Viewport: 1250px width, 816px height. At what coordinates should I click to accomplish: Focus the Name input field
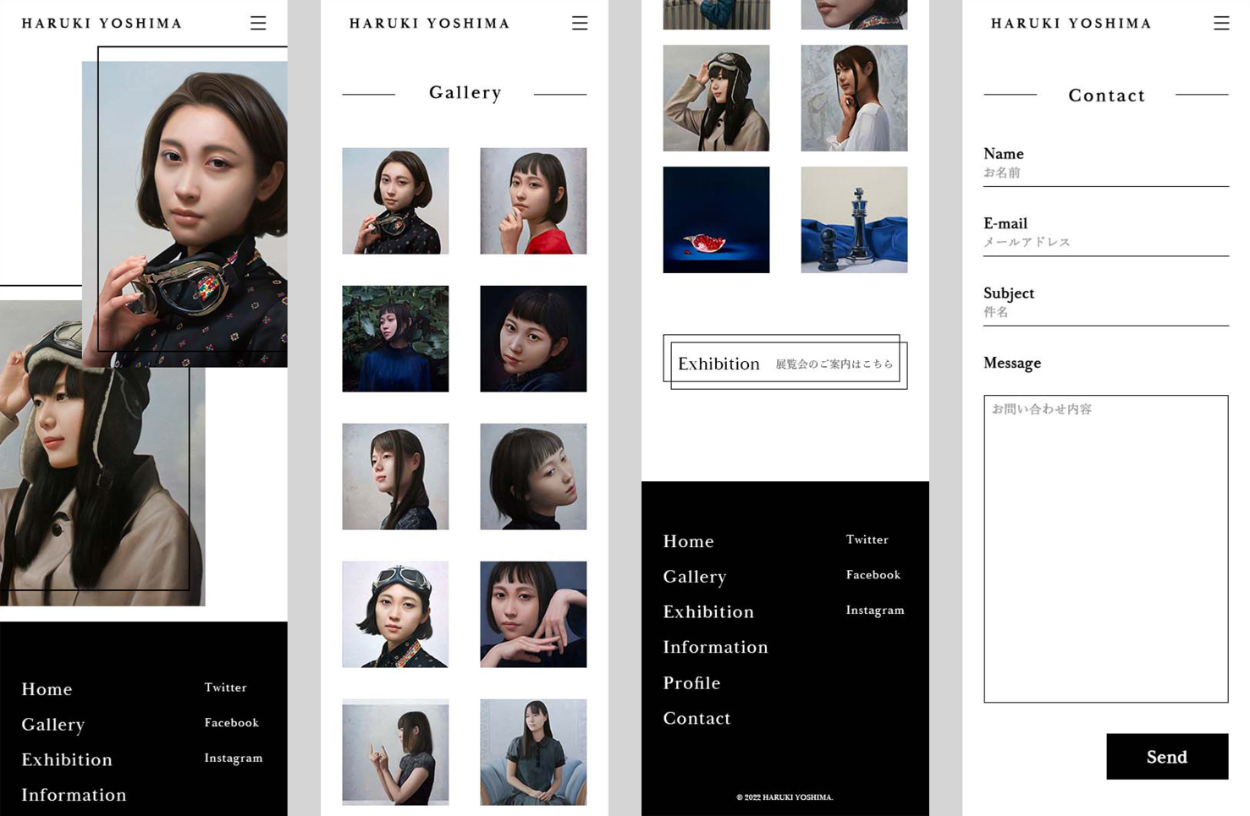[x=1105, y=173]
